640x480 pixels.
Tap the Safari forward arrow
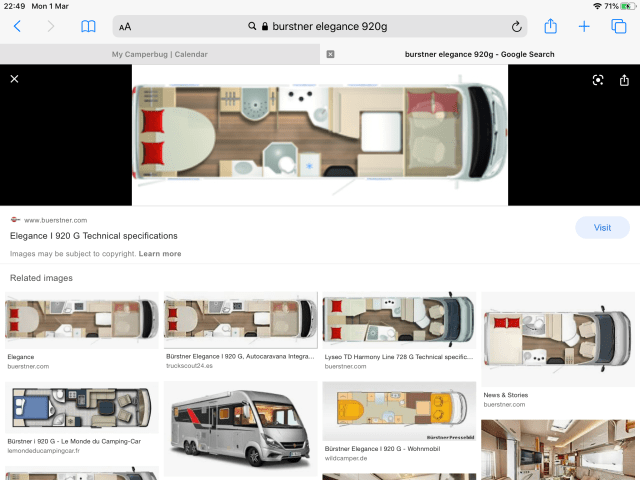(51, 27)
